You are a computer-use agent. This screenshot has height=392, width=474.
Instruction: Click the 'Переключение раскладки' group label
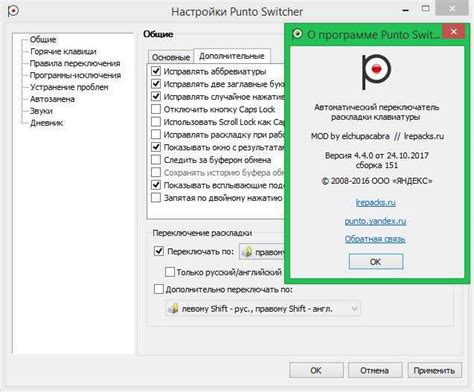202,233
